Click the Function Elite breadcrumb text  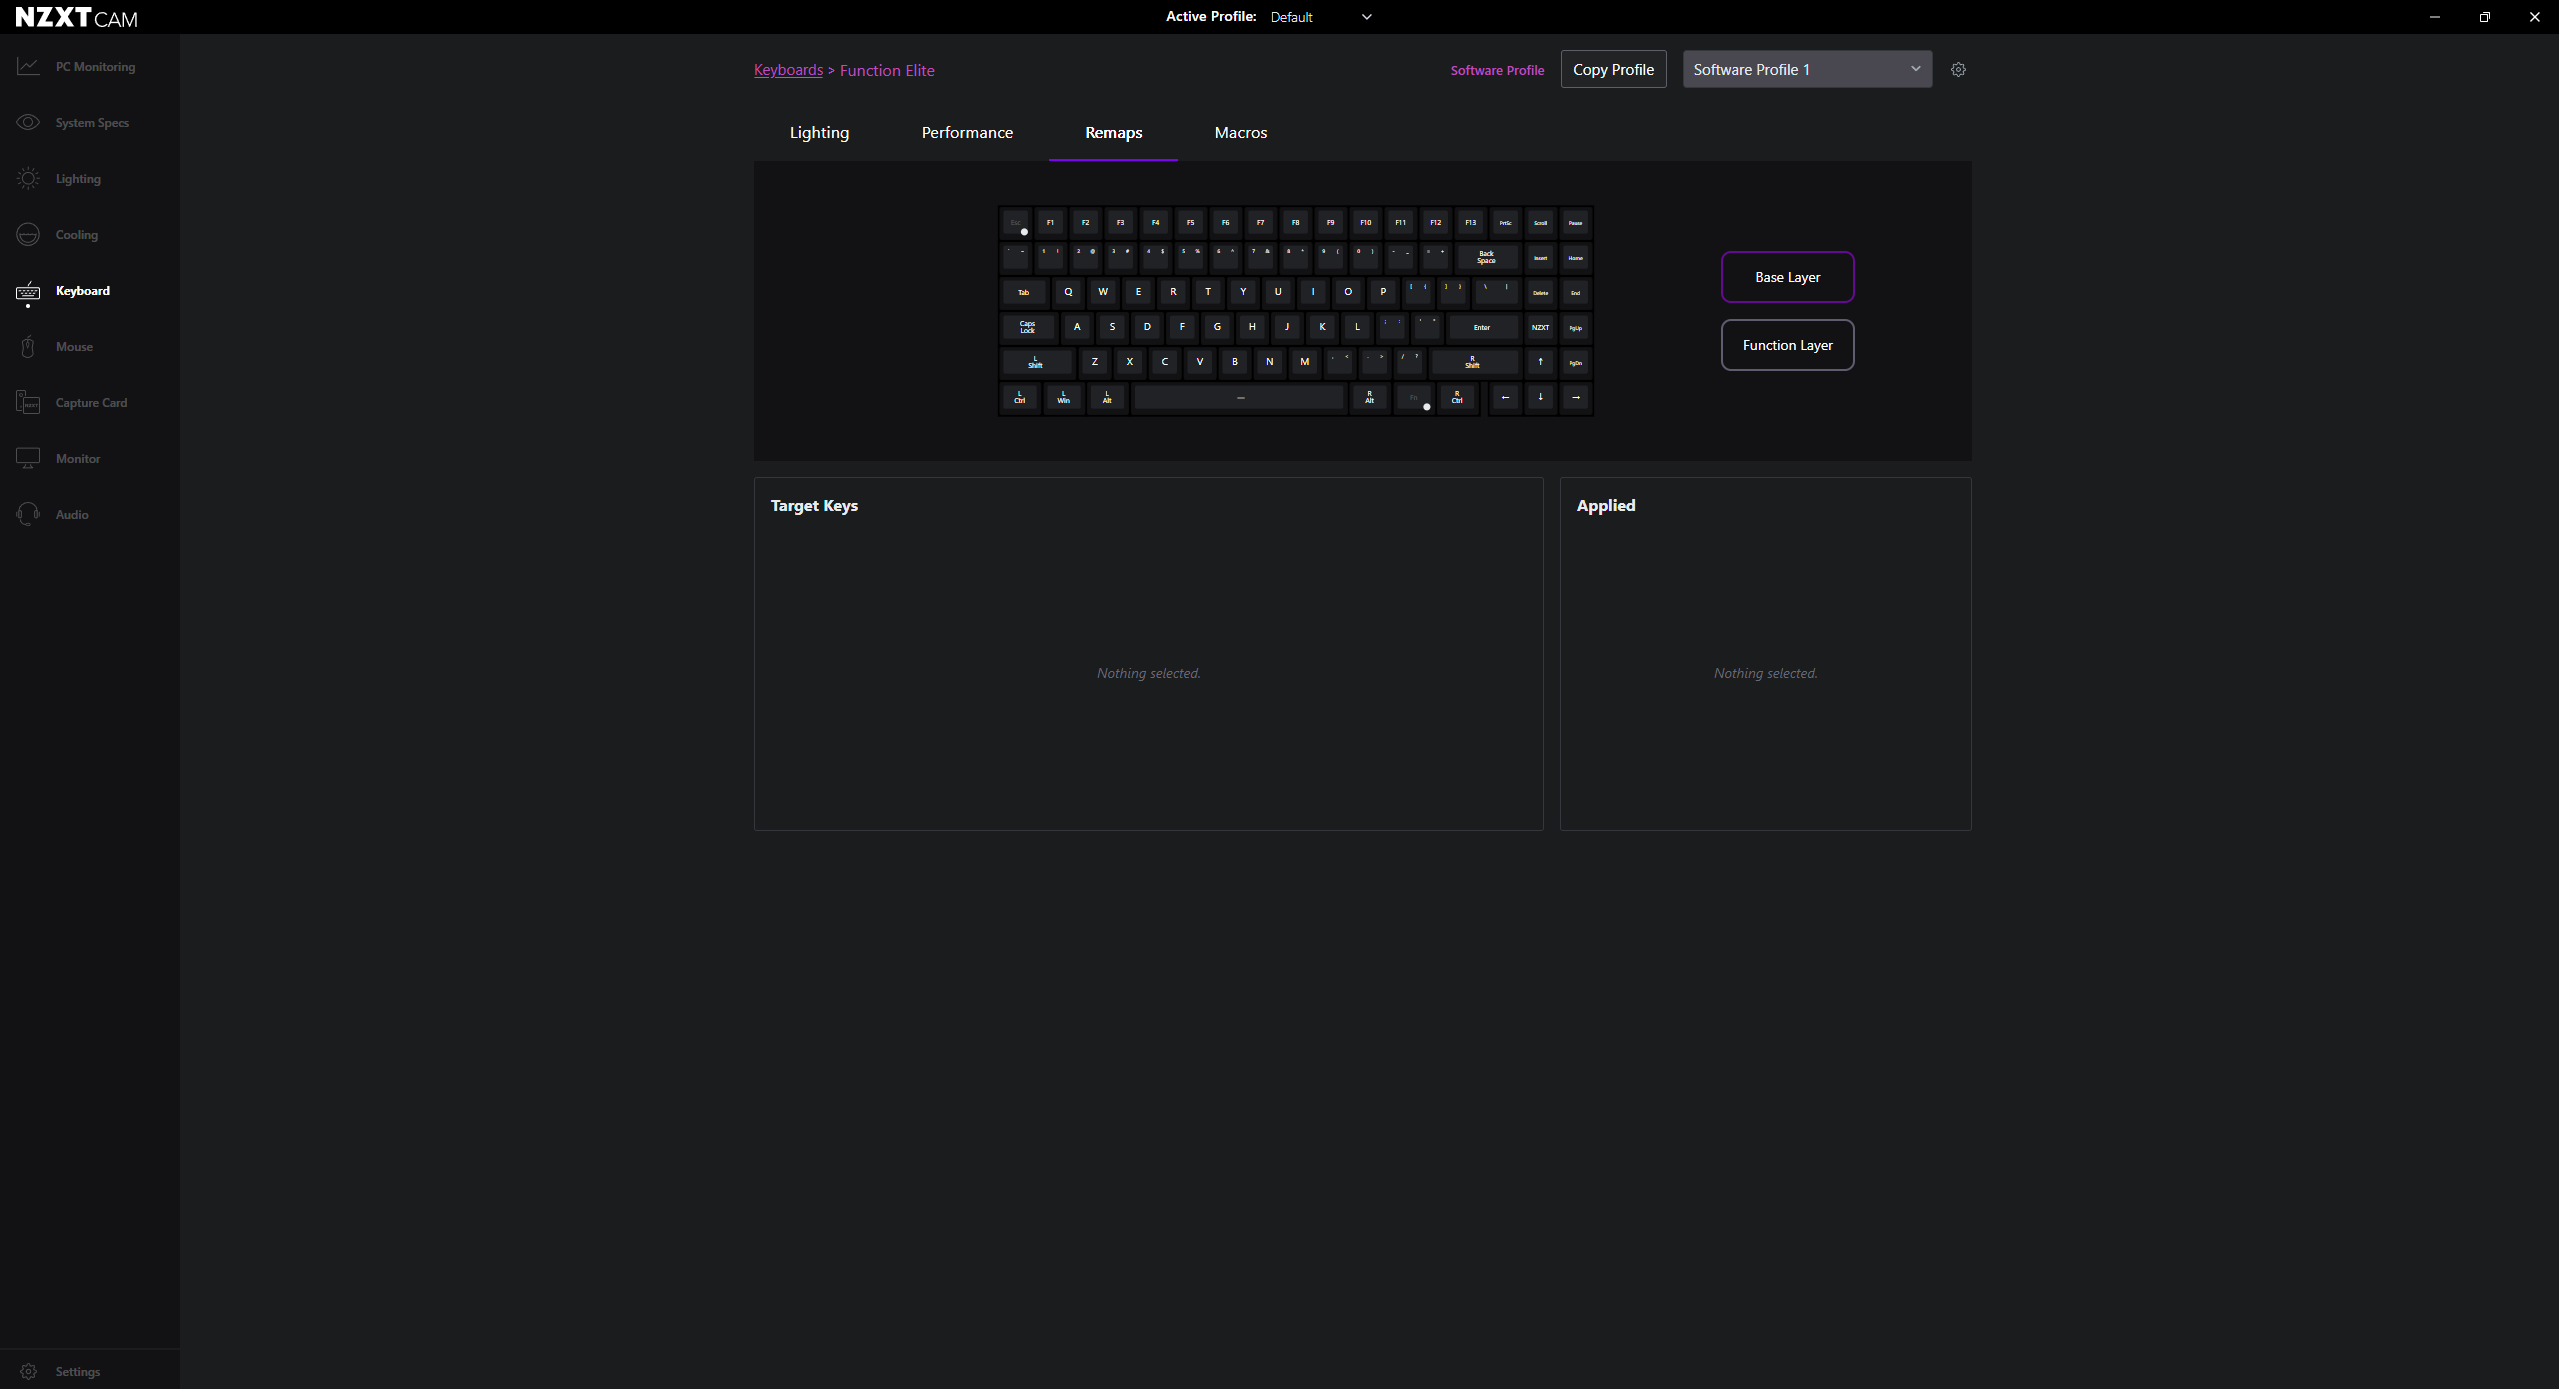point(887,70)
